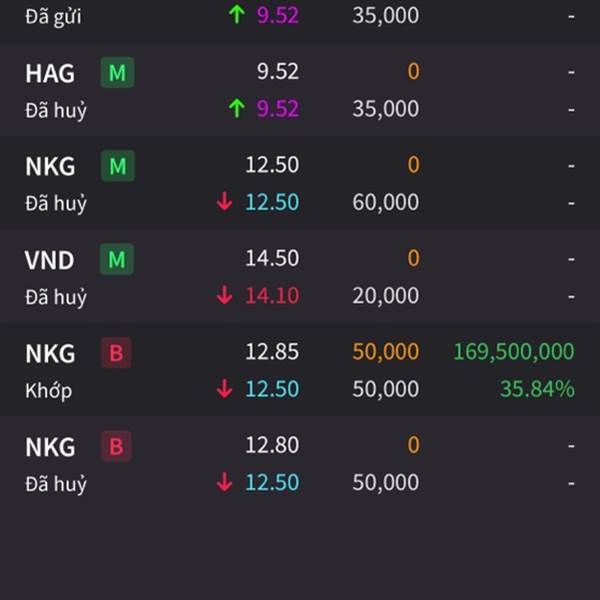Click the B badge on matched NKG order
The image size is (600, 600).
coord(116,353)
